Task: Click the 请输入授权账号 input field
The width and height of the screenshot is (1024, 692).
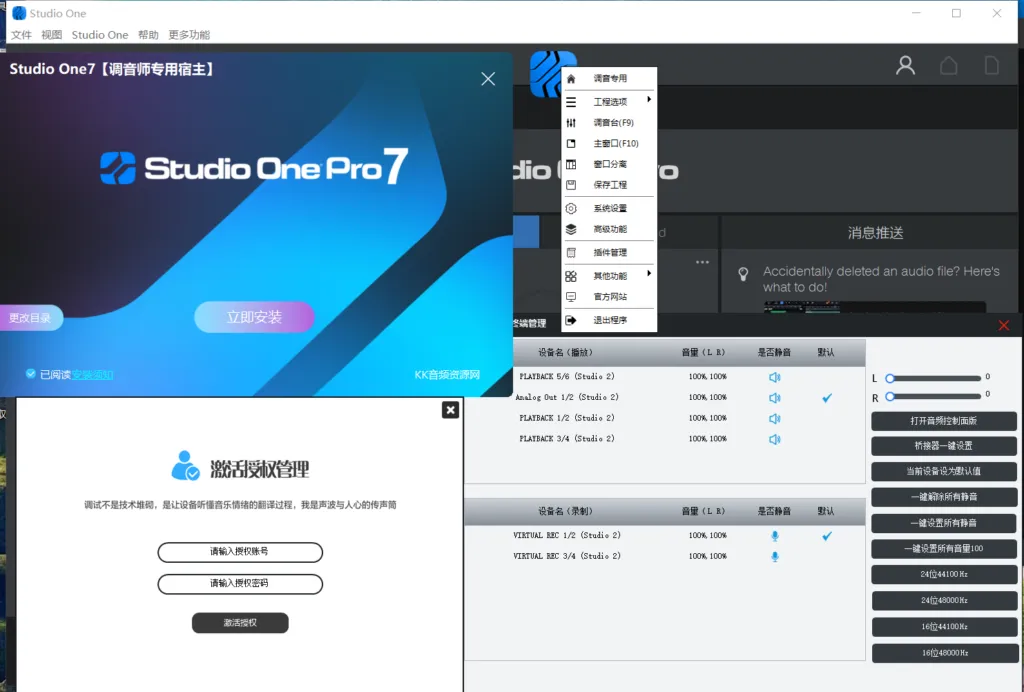Action: 240,552
